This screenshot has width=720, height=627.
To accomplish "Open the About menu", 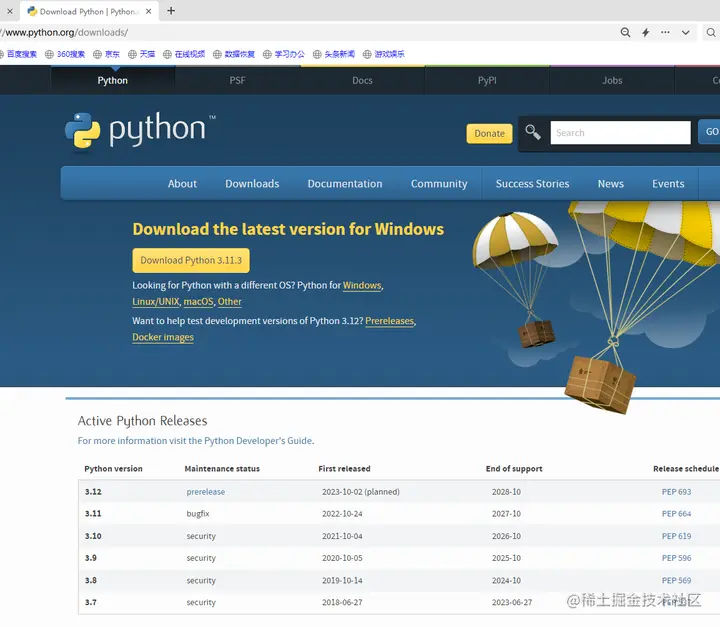I will pyautogui.click(x=182, y=184).
